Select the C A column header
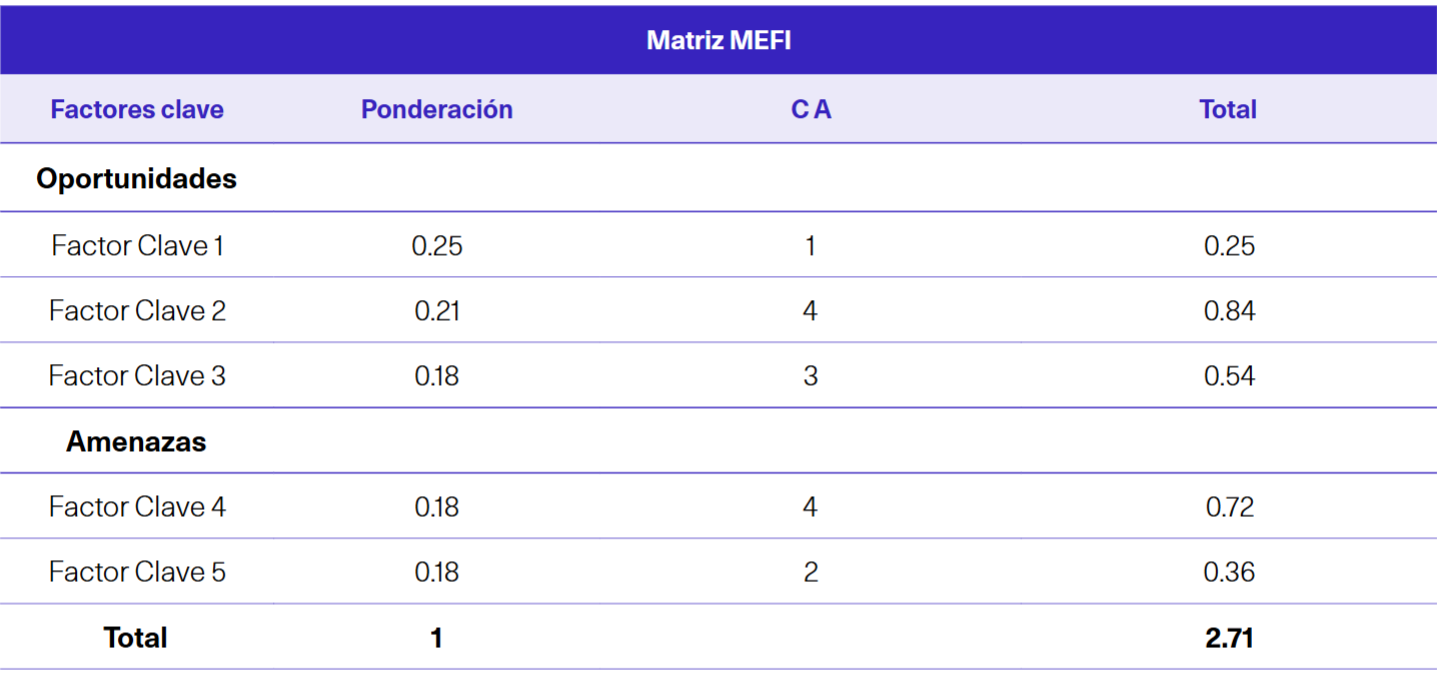 click(811, 109)
